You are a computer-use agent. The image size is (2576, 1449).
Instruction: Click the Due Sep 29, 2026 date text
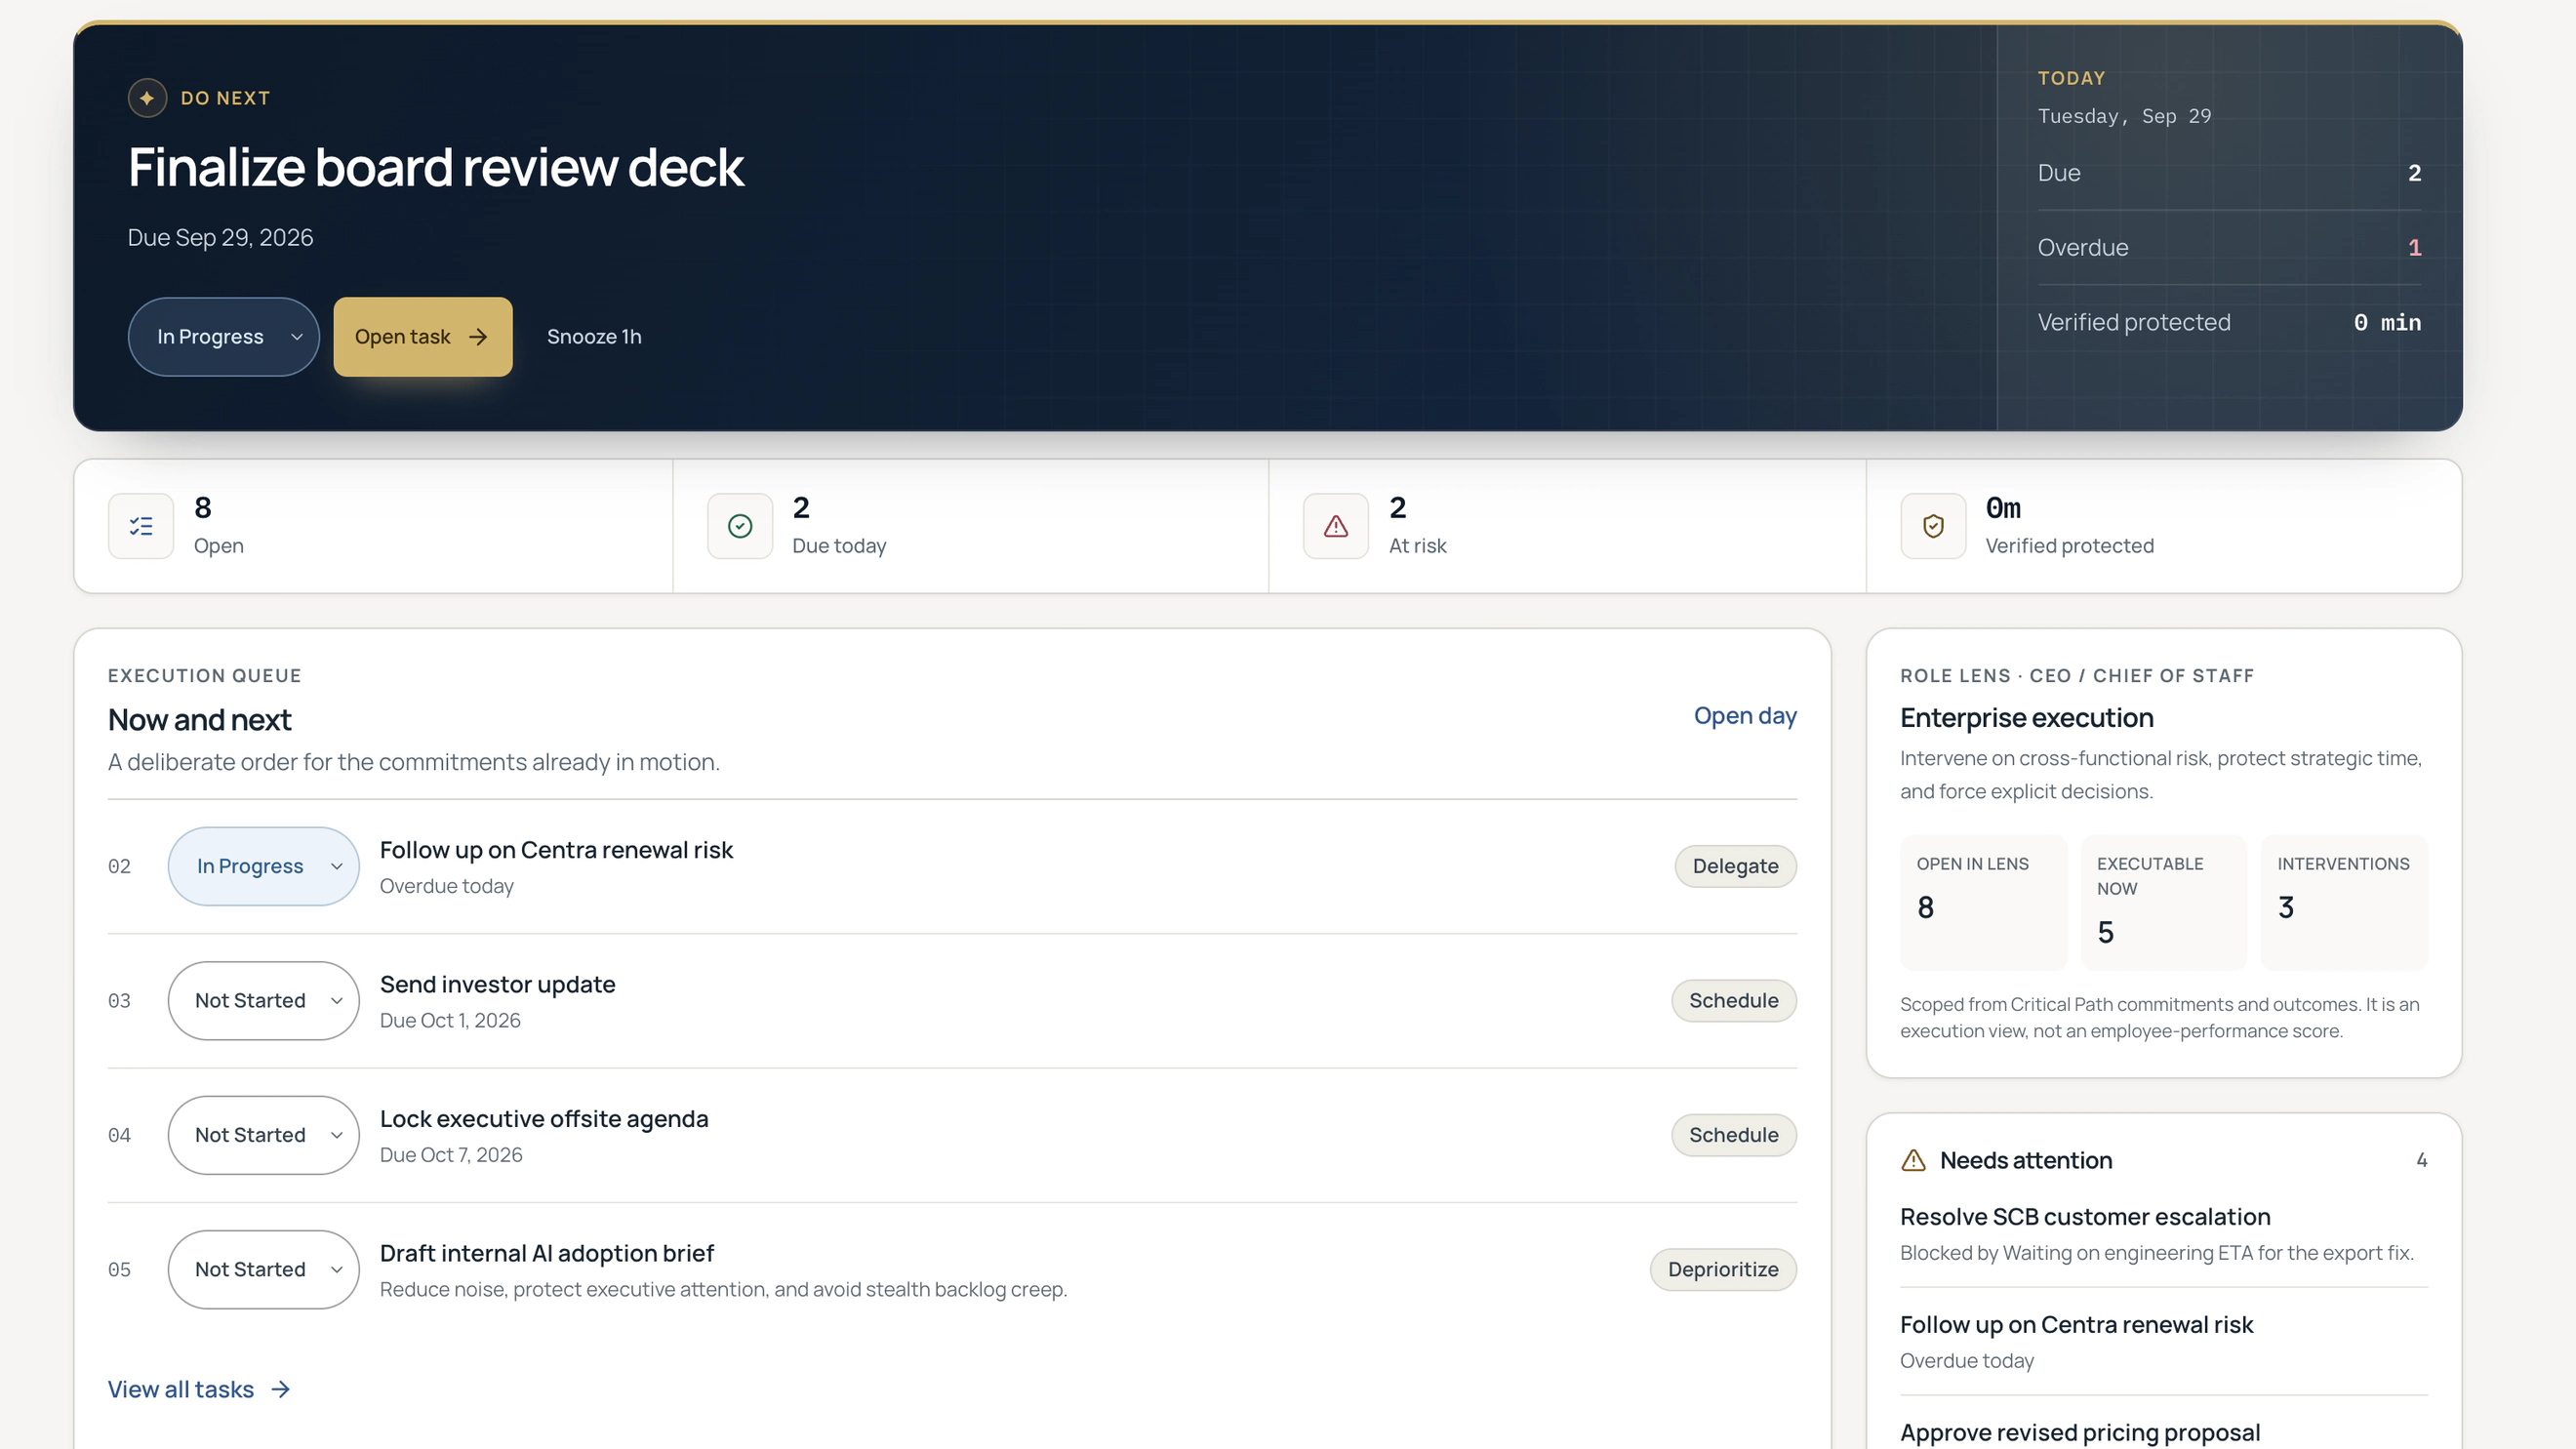(x=220, y=237)
